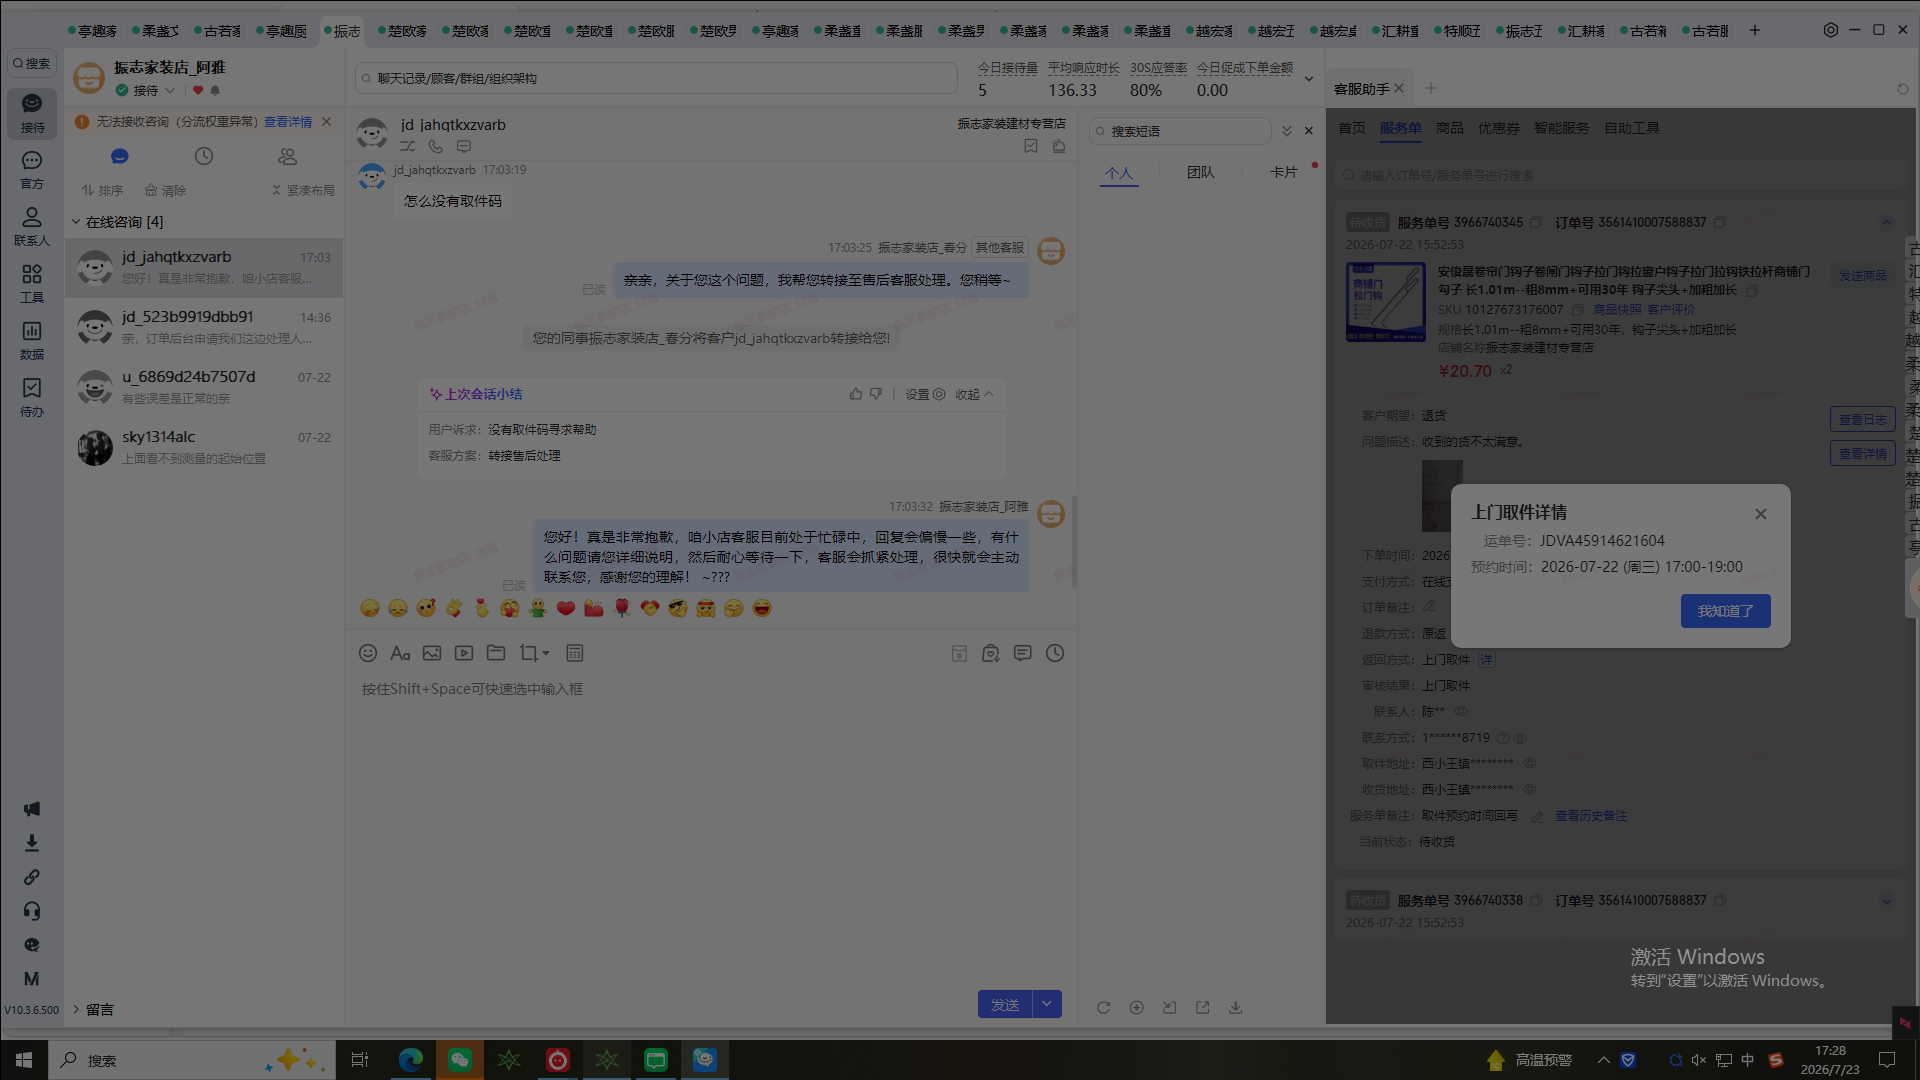Screen dimensions: 1920x1080
Task: Open the 接待 status dropdown
Action: [170, 90]
